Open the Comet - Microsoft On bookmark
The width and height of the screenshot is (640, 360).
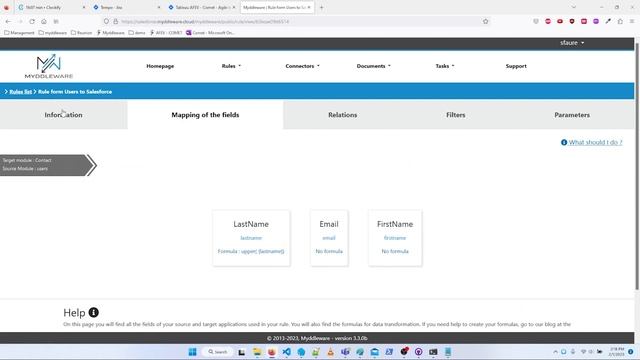point(210,33)
